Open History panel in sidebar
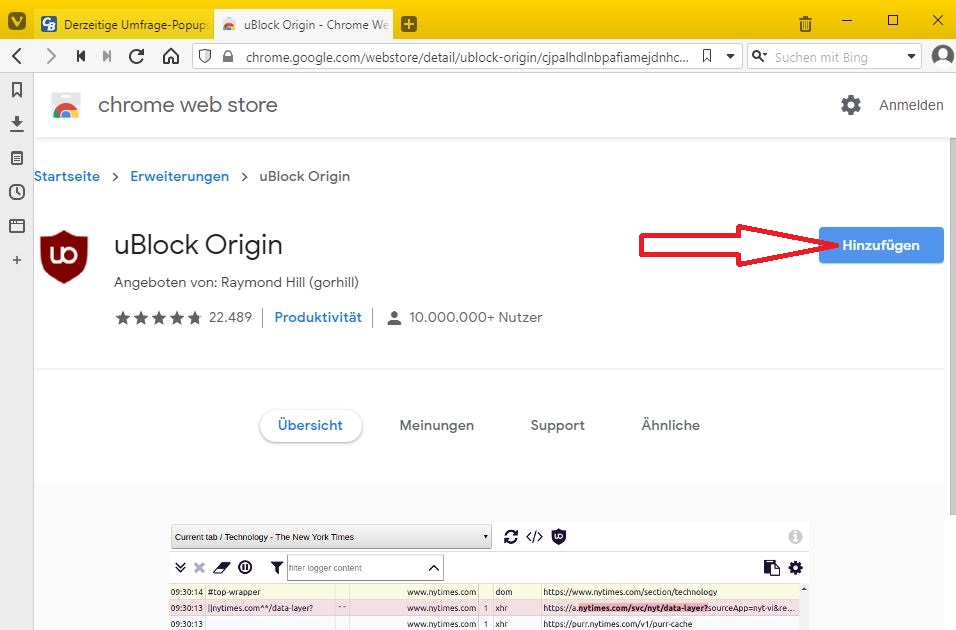 point(17,192)
